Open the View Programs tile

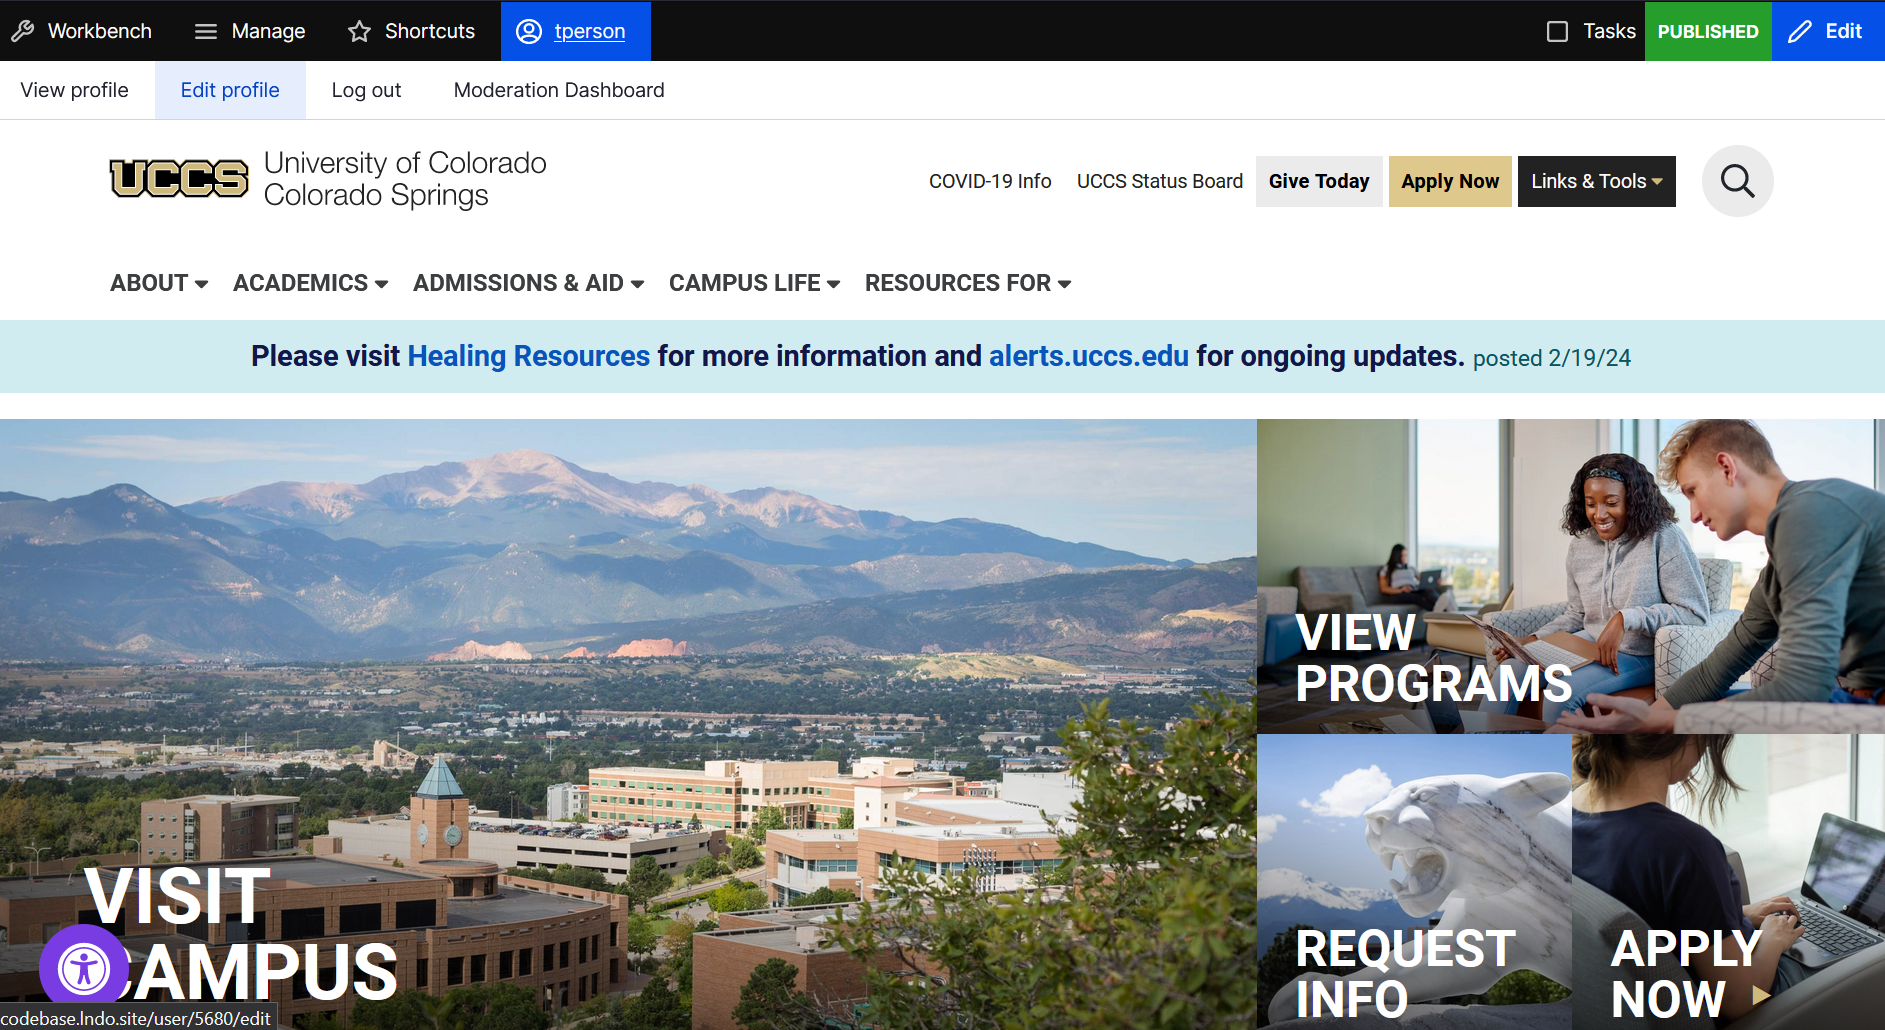(1571, 576)
